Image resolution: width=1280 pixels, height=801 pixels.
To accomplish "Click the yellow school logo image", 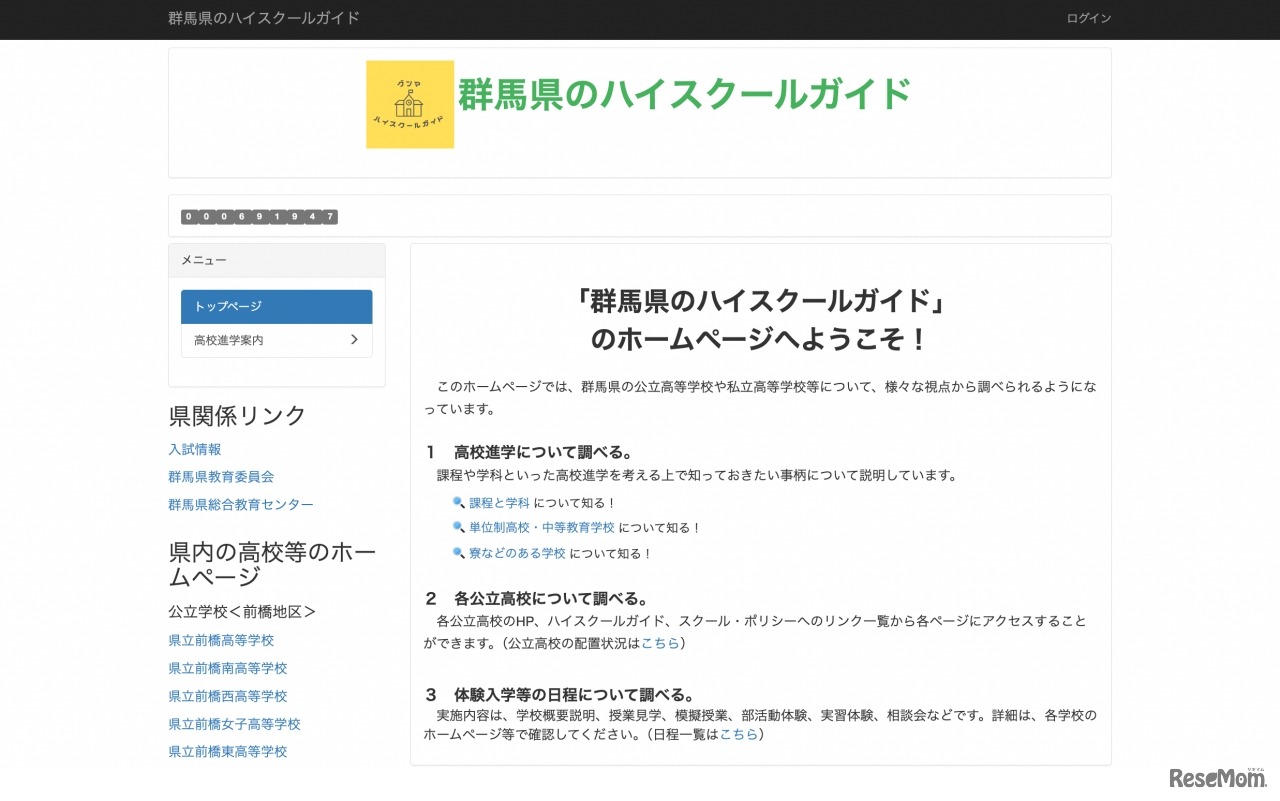I will coord(409,104).
